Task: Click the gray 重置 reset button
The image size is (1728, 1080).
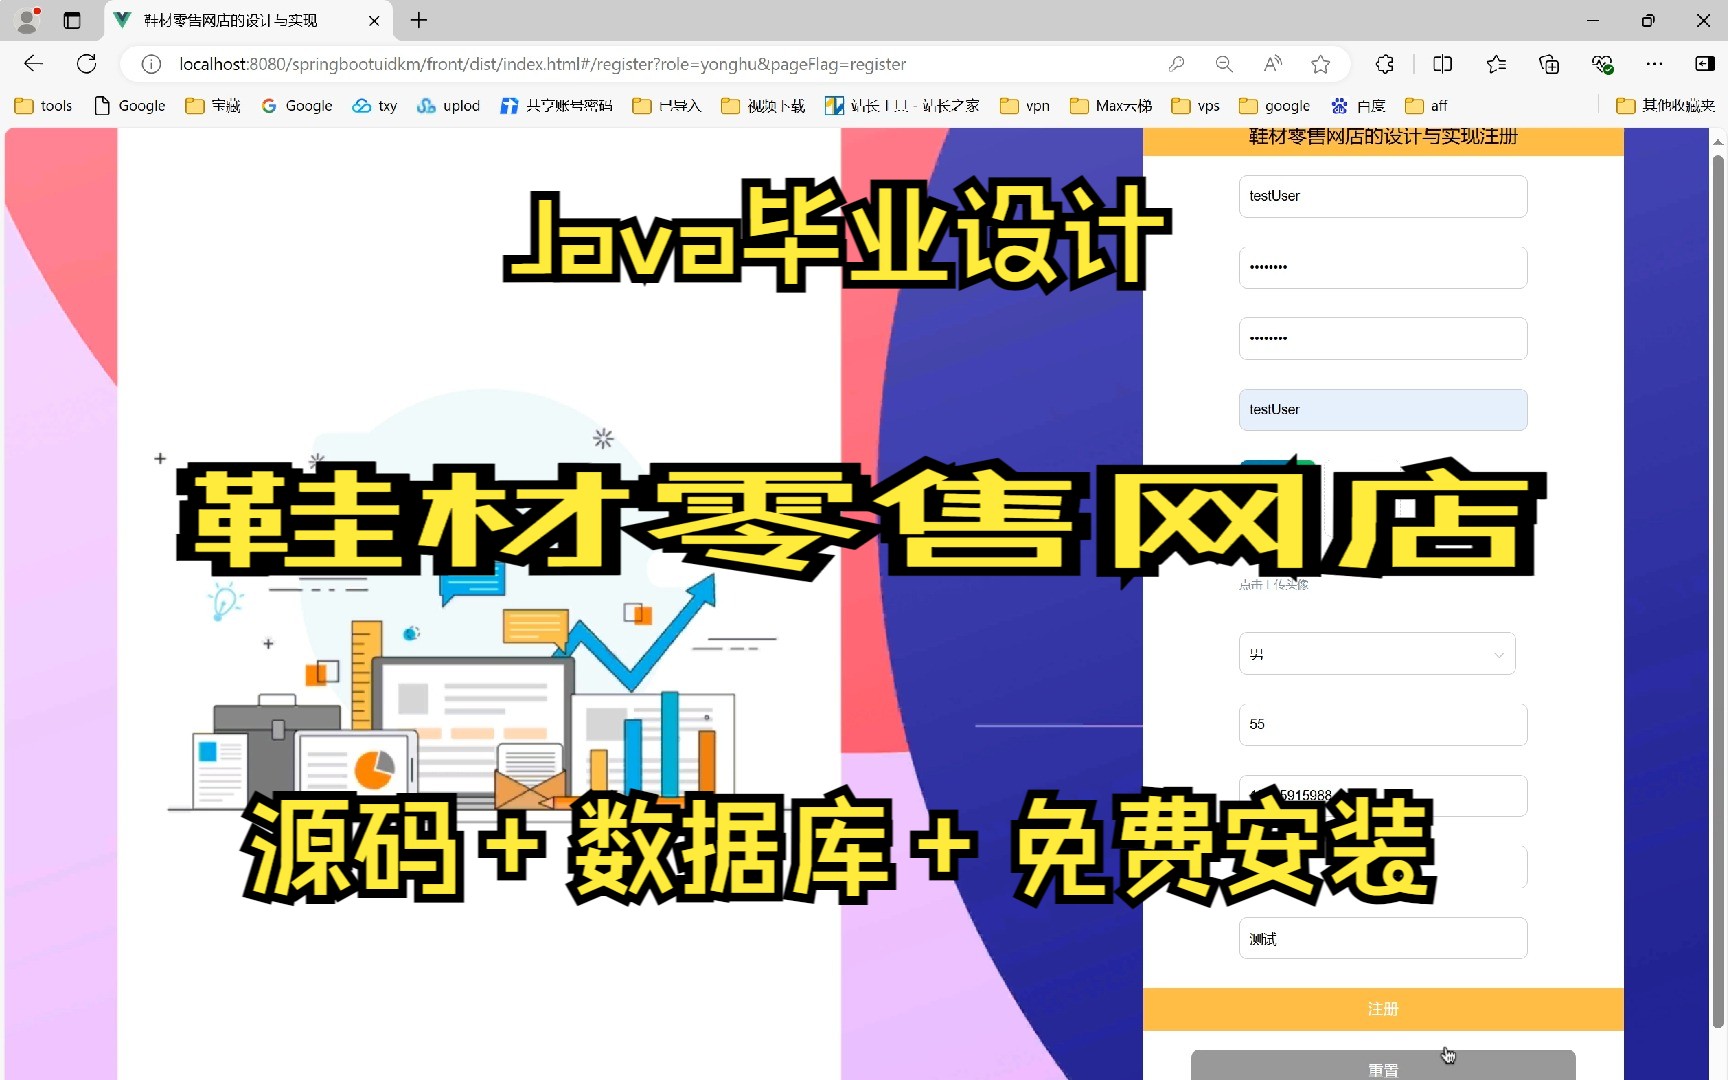Action: pos(1383,1066)
